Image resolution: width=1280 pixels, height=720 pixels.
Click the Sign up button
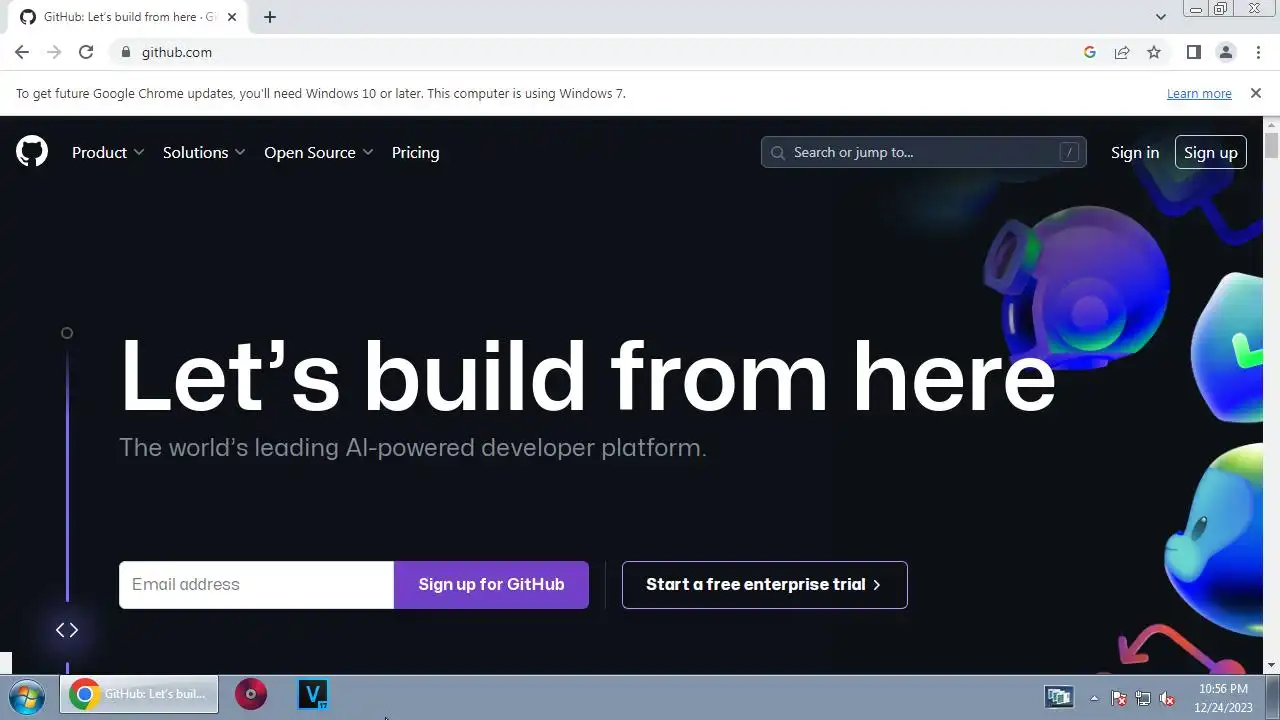(1211, 152)
